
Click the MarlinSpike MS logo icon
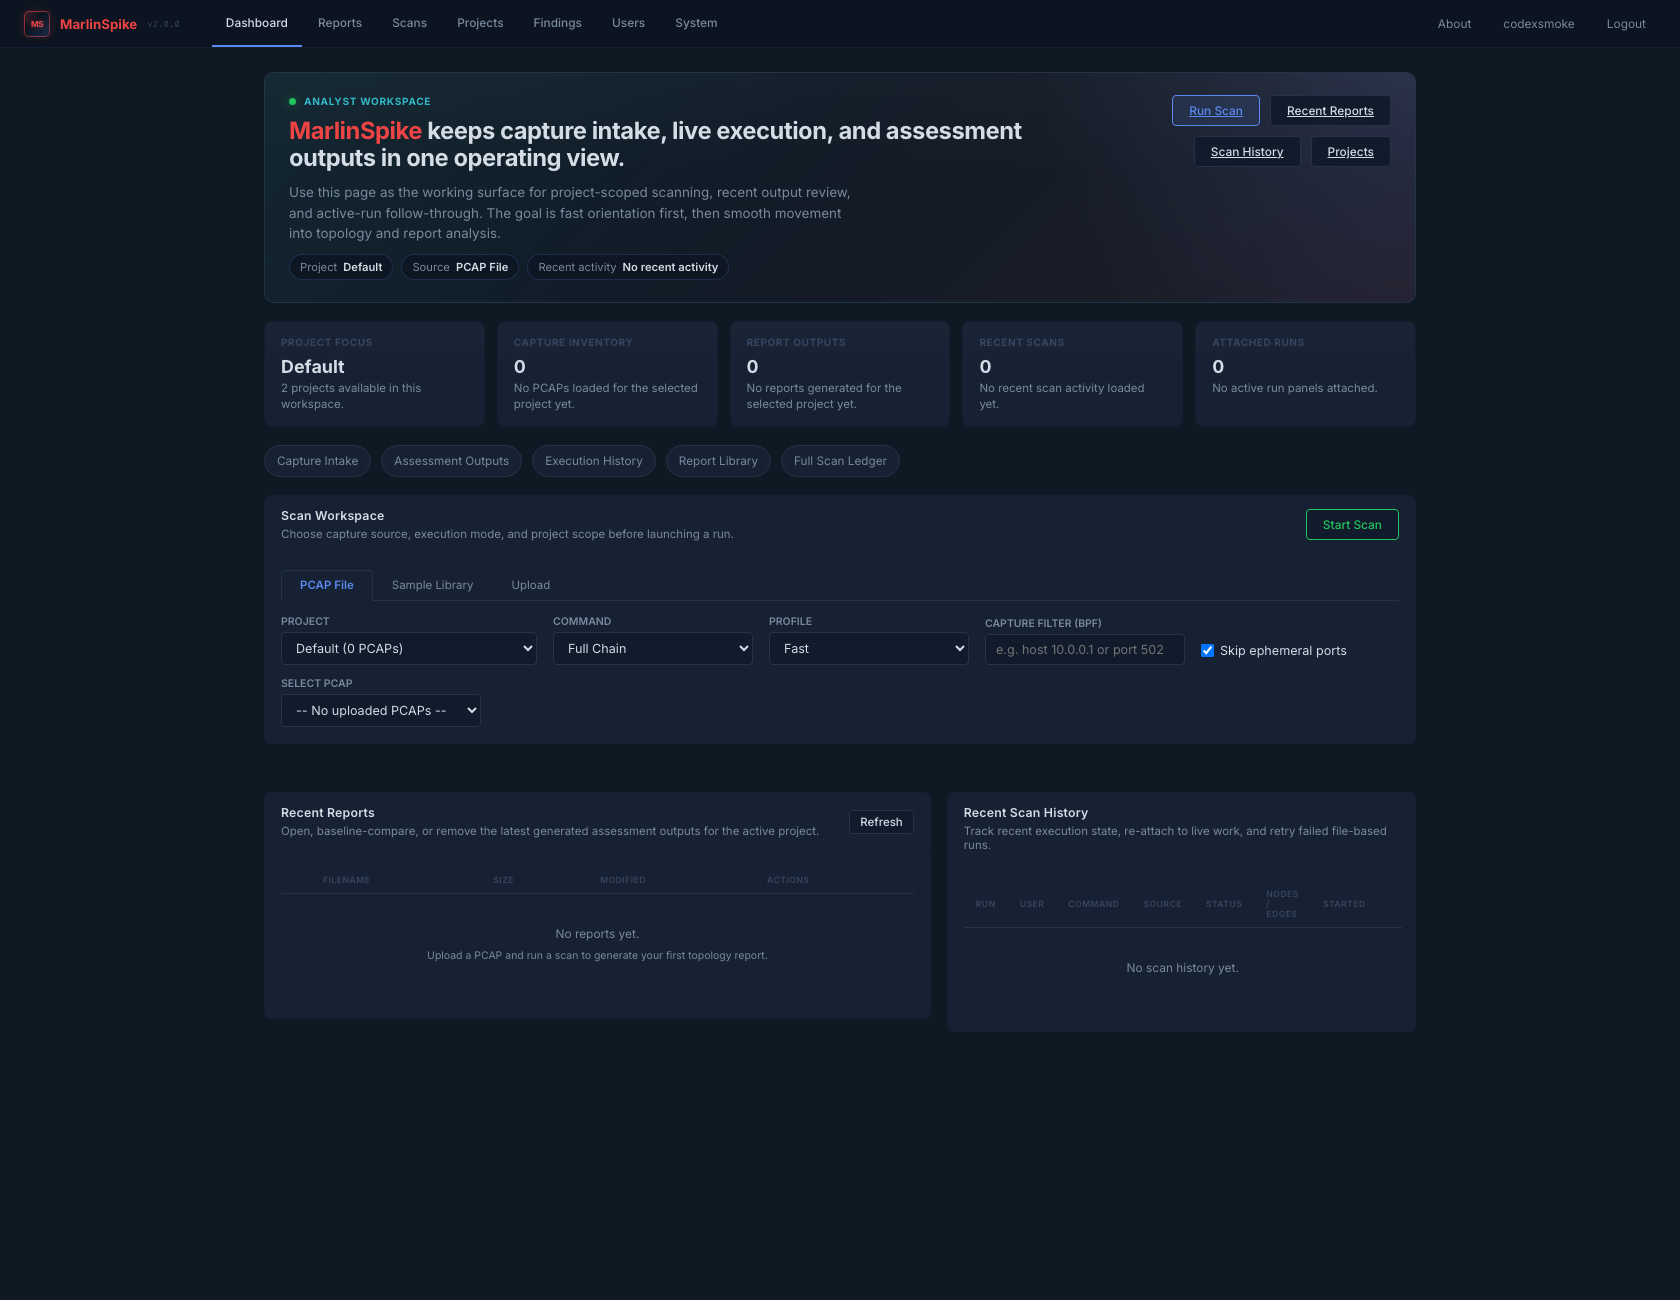37,23
